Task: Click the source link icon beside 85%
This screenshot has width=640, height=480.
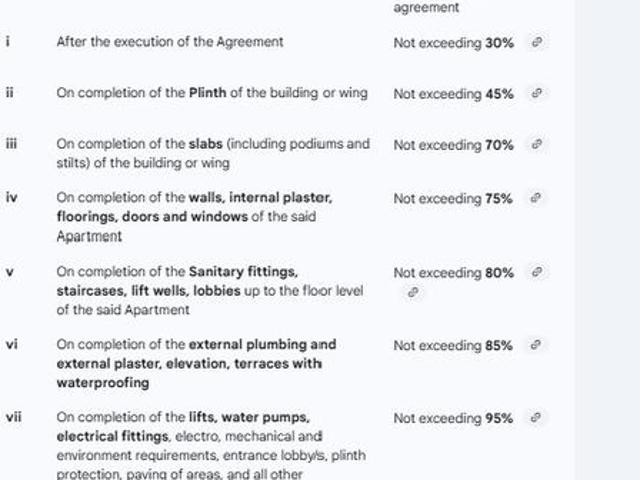Action: [537, 346]
